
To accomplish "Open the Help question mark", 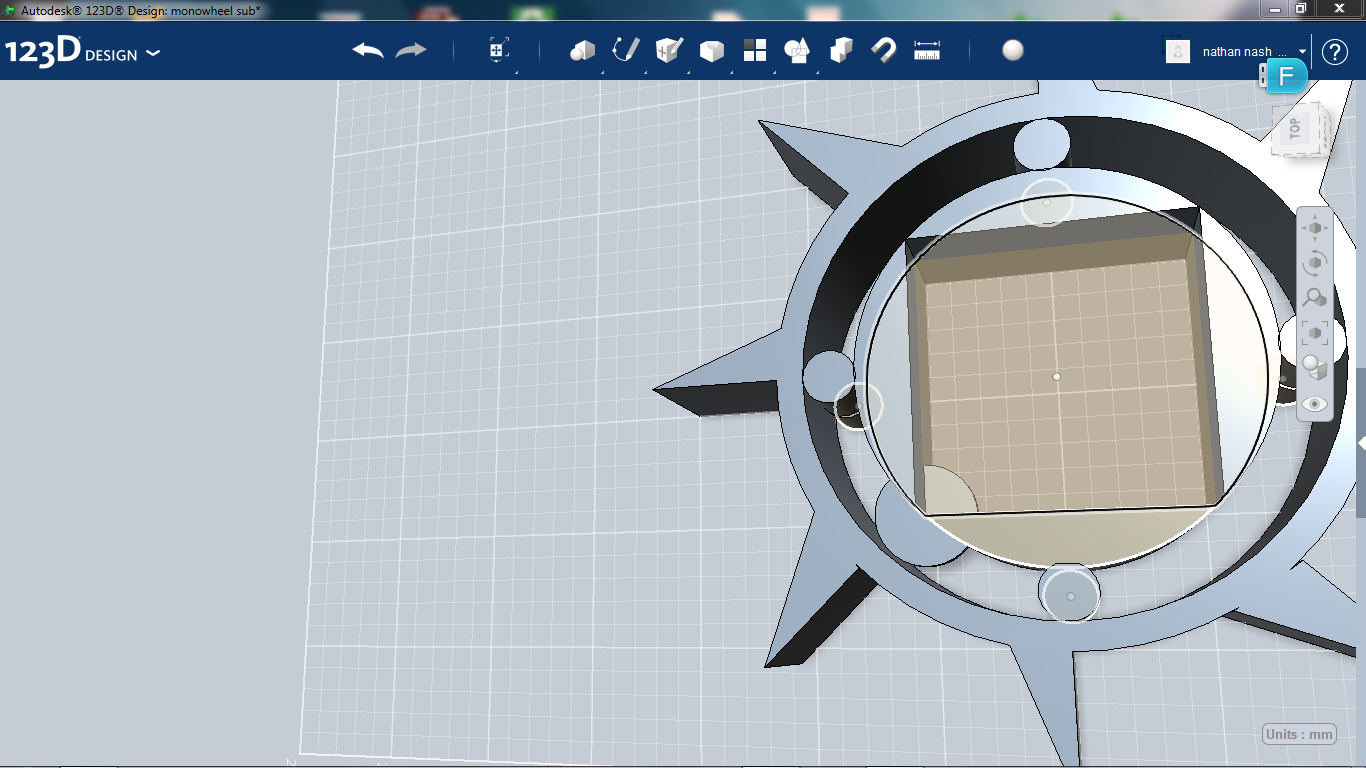I will pos(1335,52).
